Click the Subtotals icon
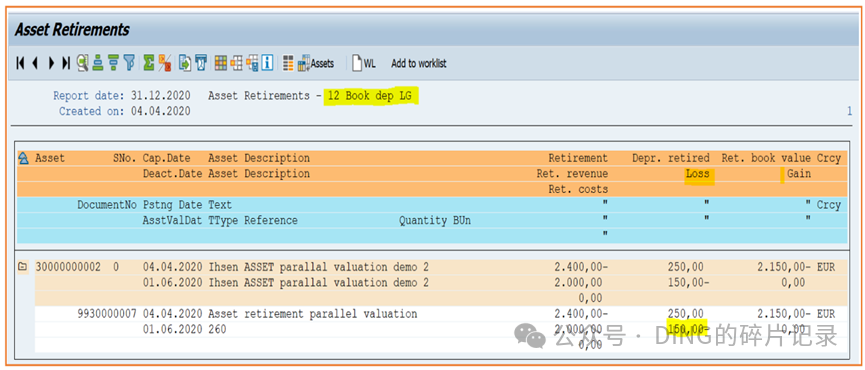Viewport: 865px width, 370px height. [x=164, y=63]
